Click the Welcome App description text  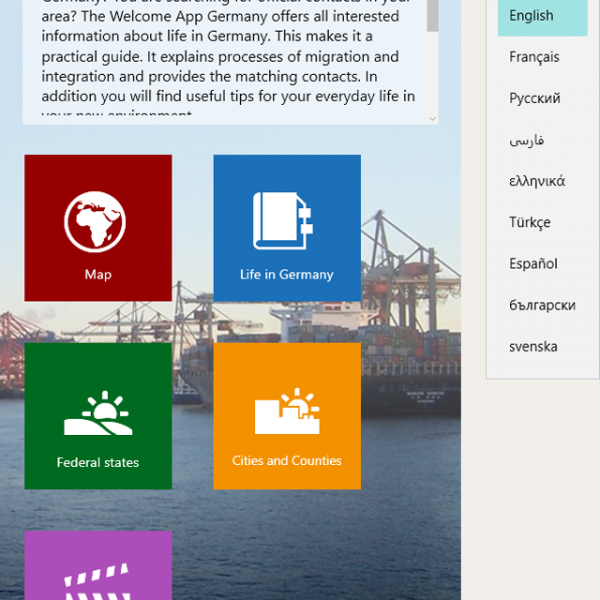[228, 57]
